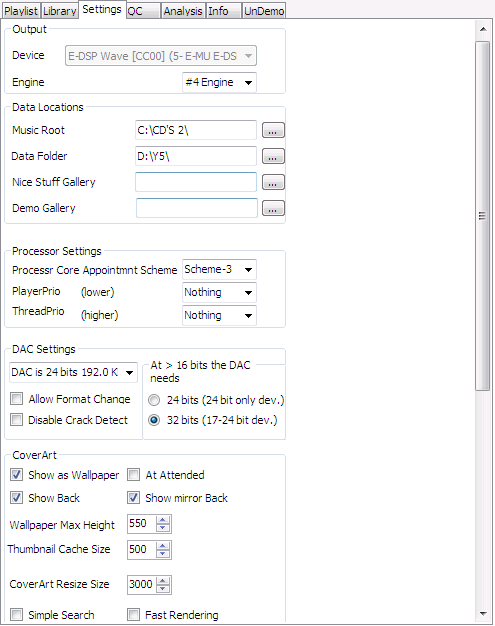Image resolution: width=495 pixels, height=626 pixels.
Task: Increase Wallpaper Max Height with up arrow
Action: (x=162, y=519)
